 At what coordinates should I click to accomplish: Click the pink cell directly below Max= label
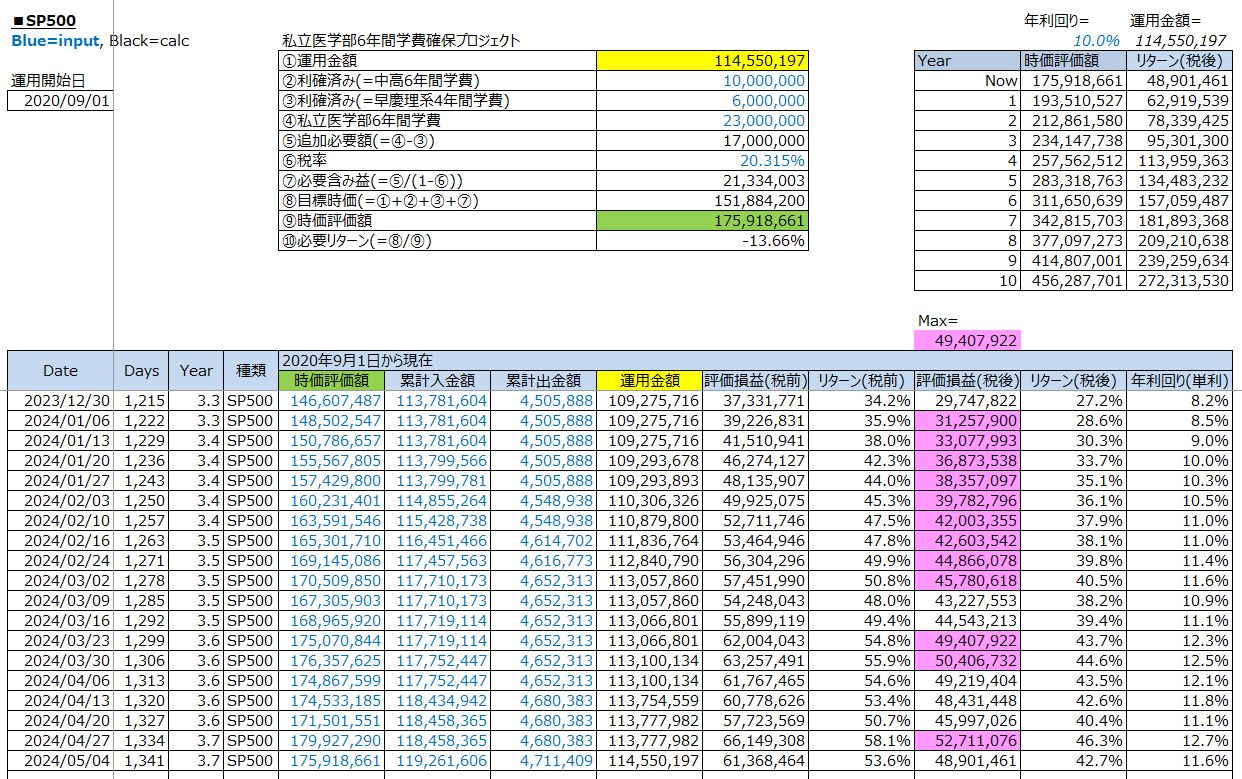tap(969, 341)
